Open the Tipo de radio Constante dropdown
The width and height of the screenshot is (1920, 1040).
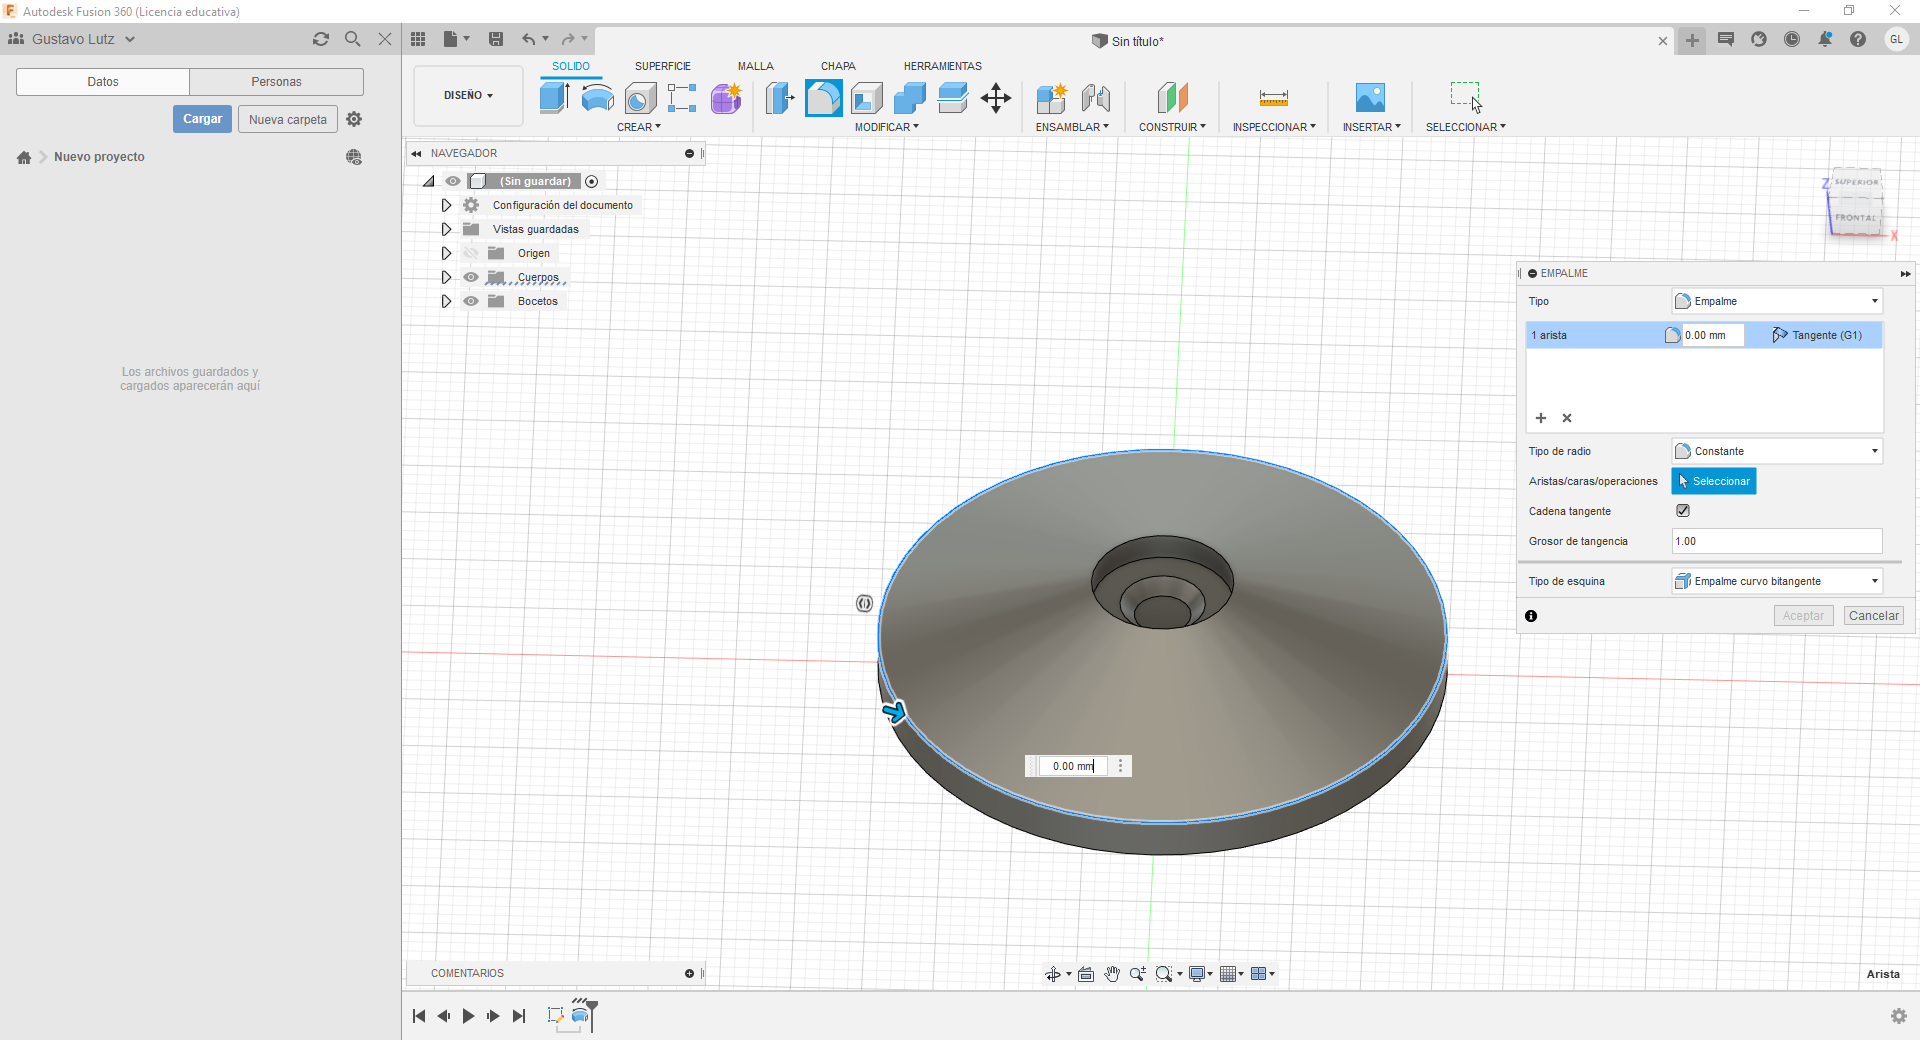[x=1777, y=451]
